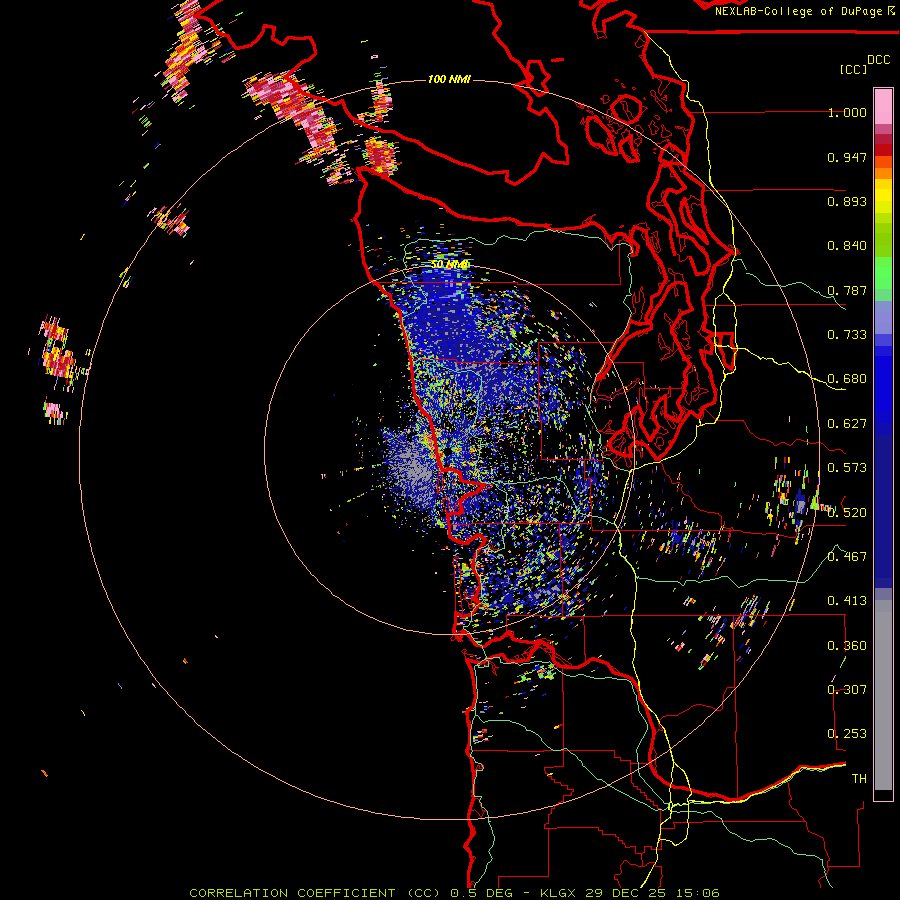
Task: Pick the gray segment at bottom of color bar
Action: pyautogui.click(x=883, y=695)
